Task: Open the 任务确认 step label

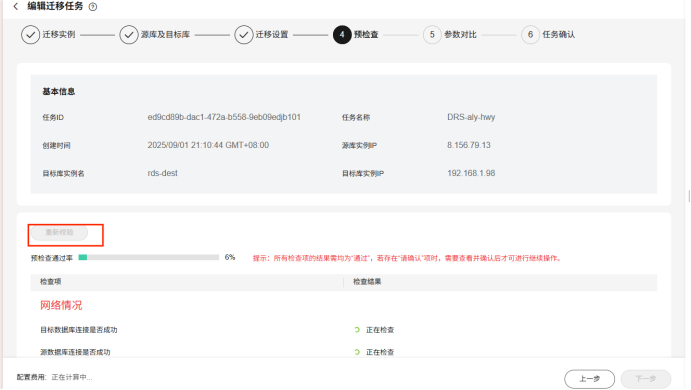Action: coord(559,34)
